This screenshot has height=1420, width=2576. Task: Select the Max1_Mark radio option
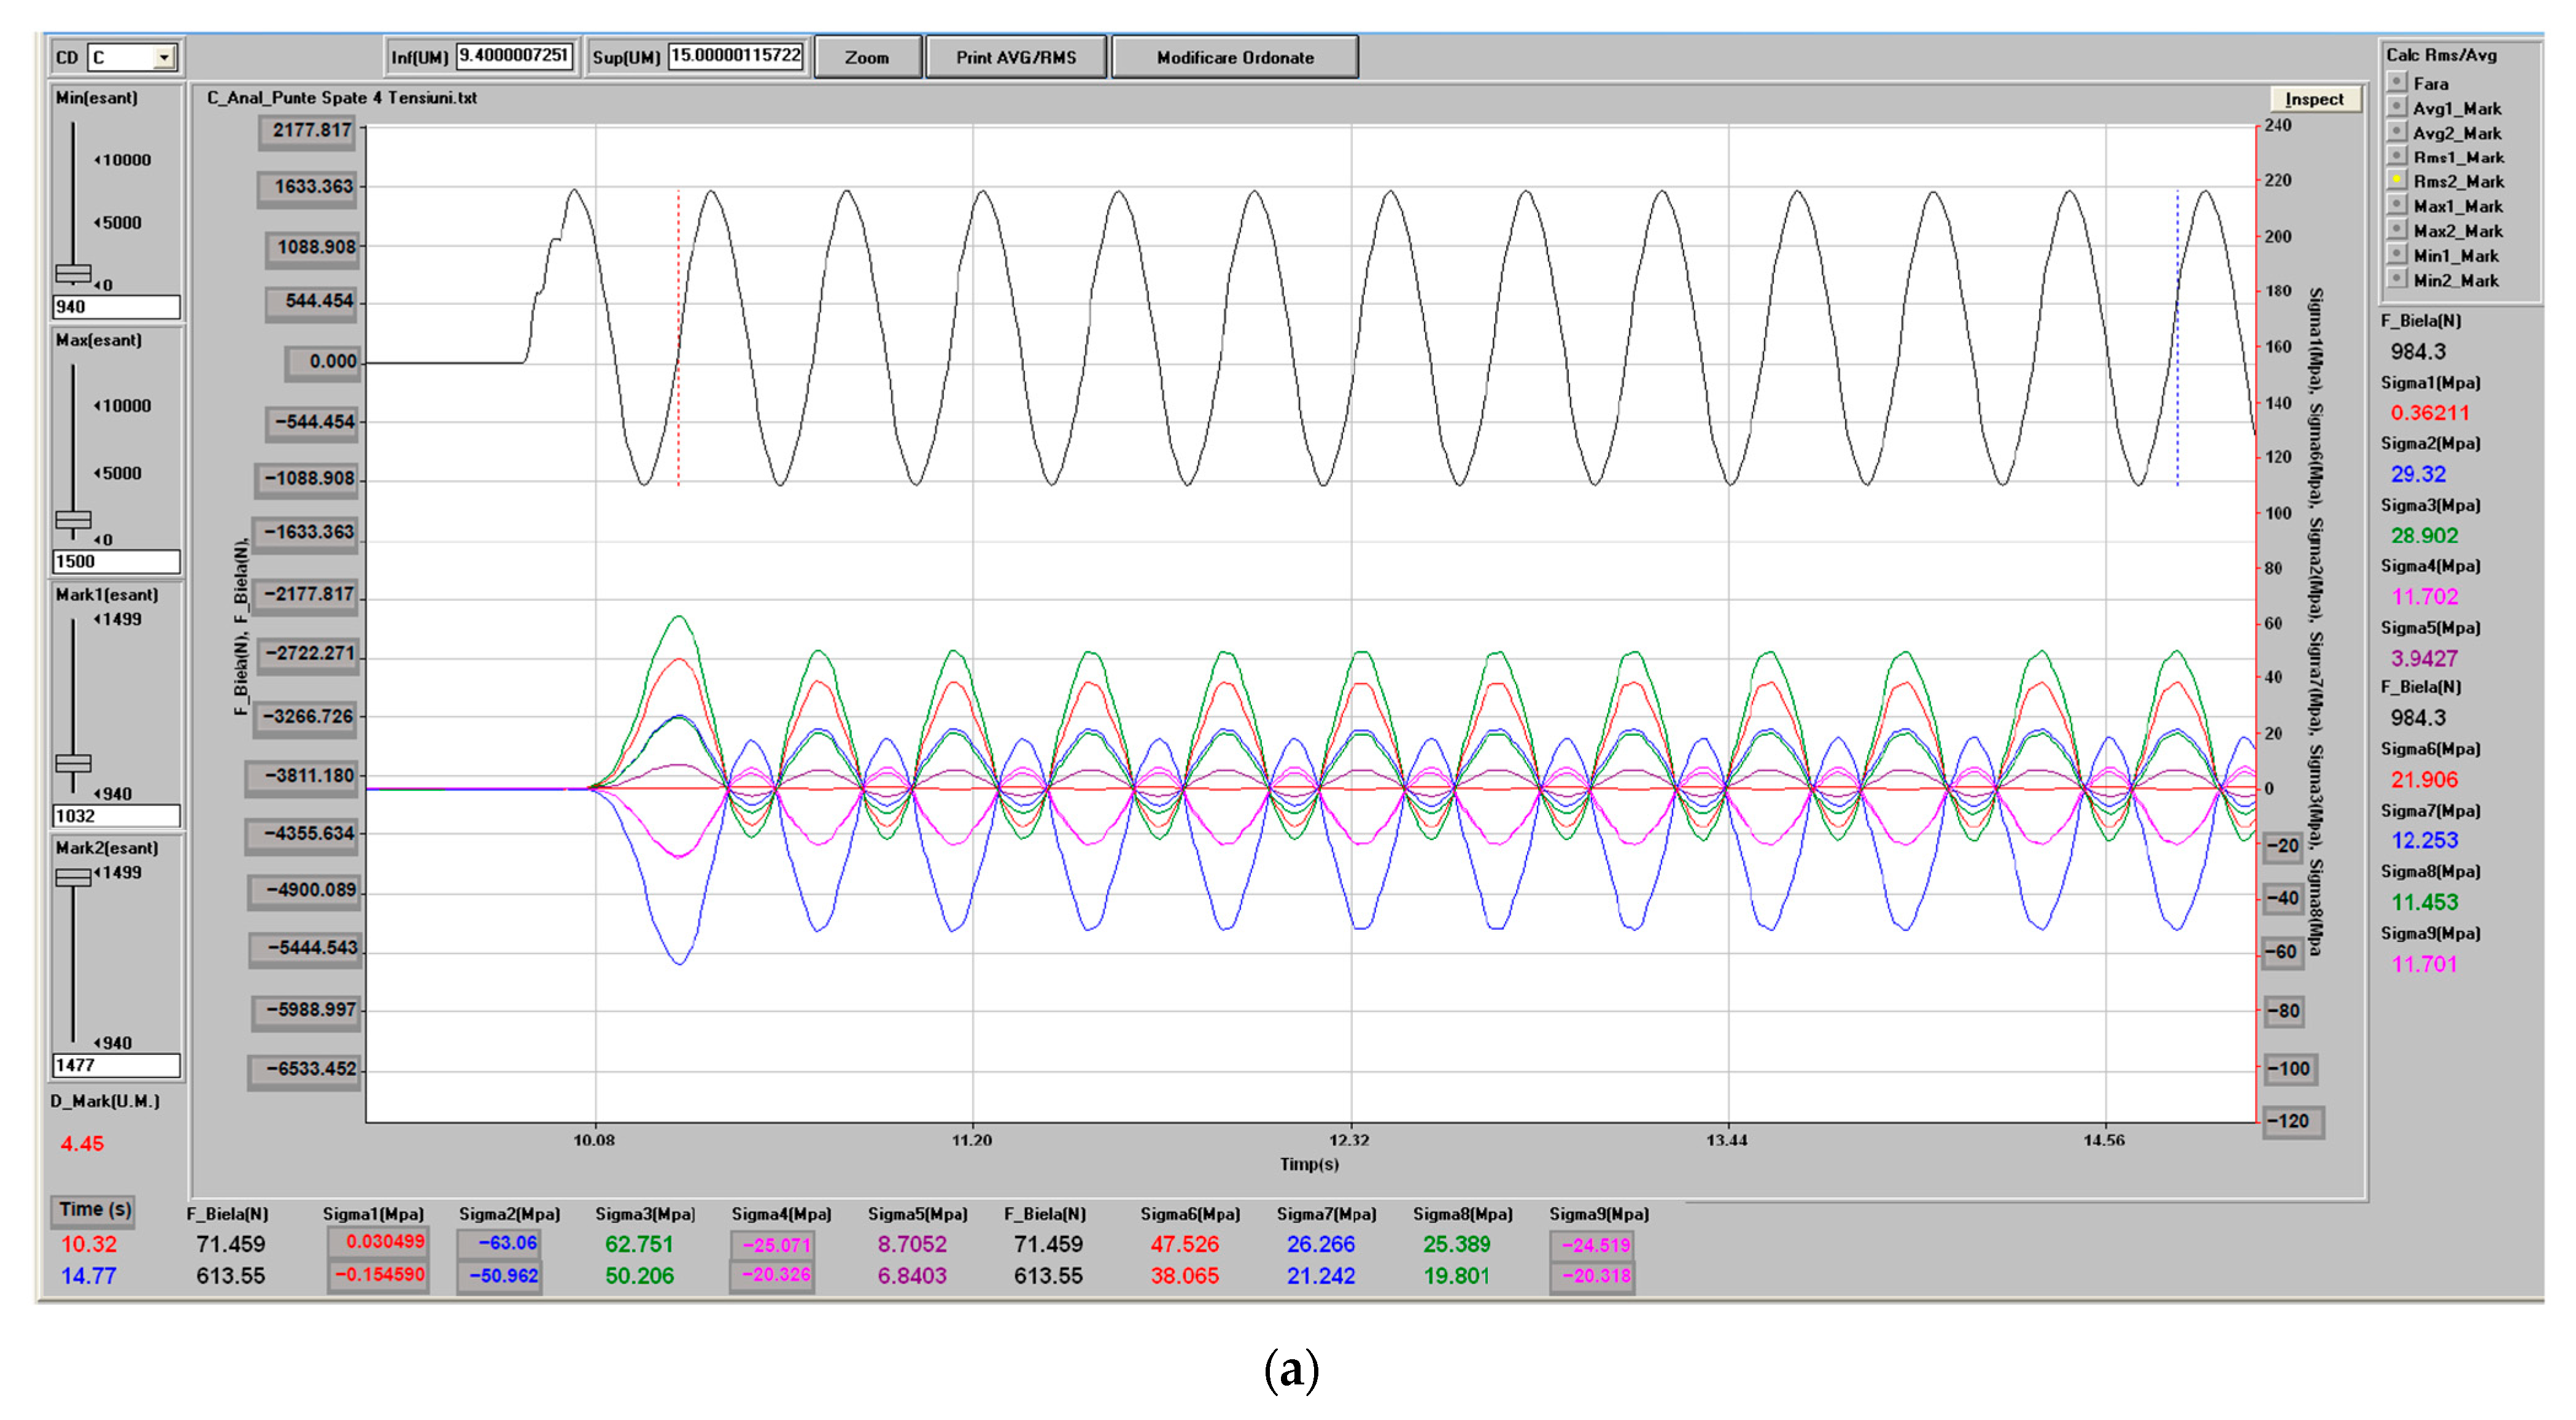2396,205
